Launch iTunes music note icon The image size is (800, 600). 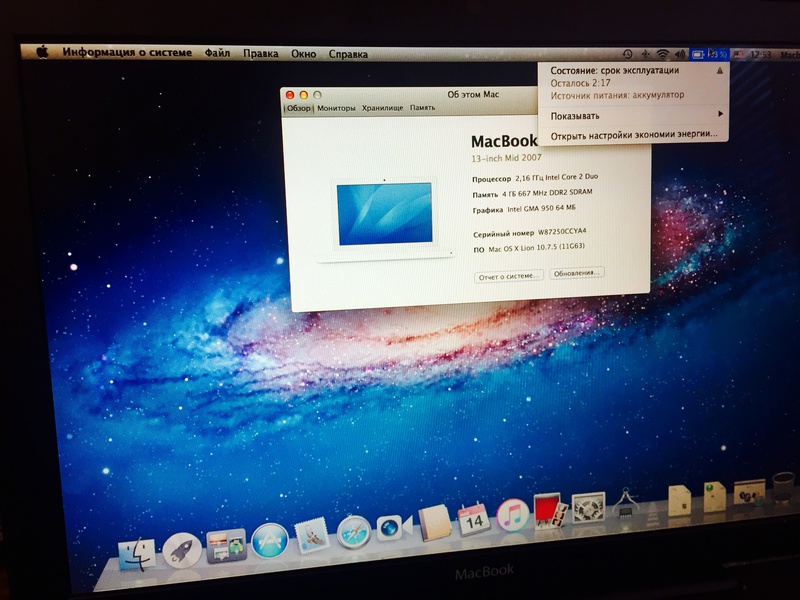click(512, 514)
